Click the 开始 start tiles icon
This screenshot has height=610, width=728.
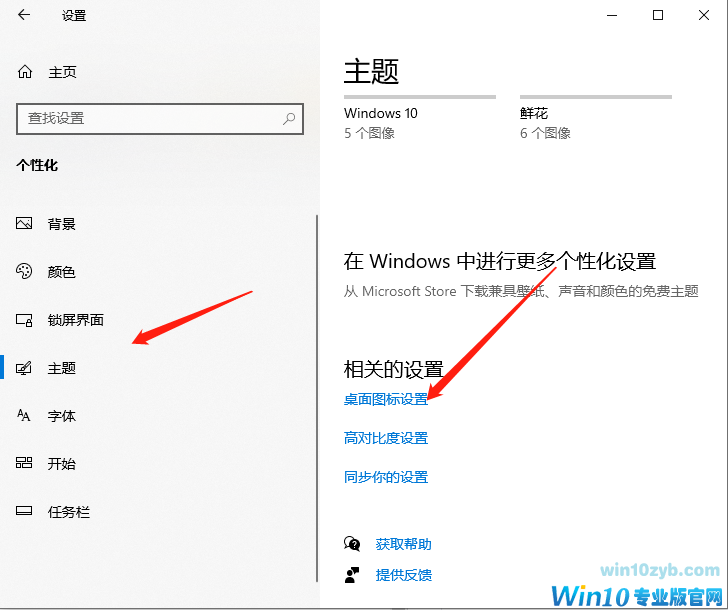coord(24,463)
